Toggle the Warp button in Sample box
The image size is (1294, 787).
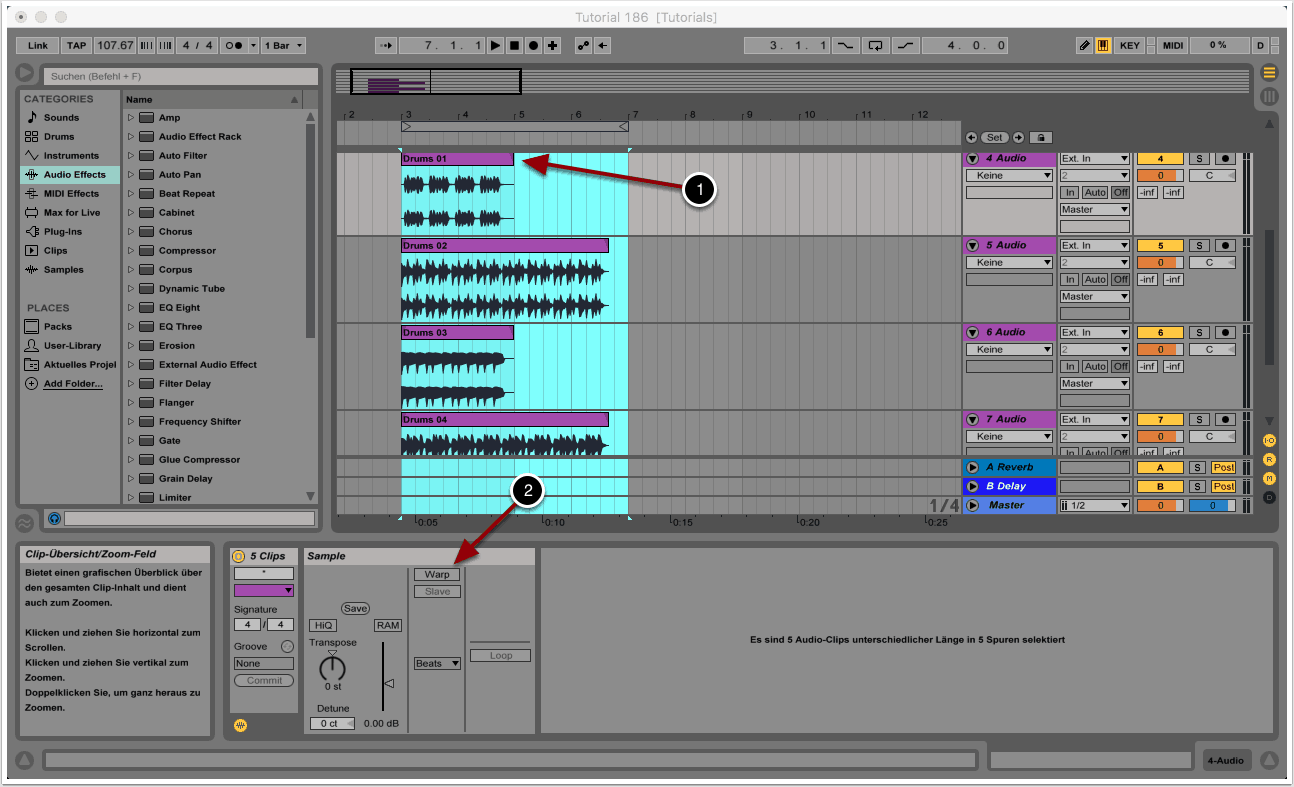437,575
